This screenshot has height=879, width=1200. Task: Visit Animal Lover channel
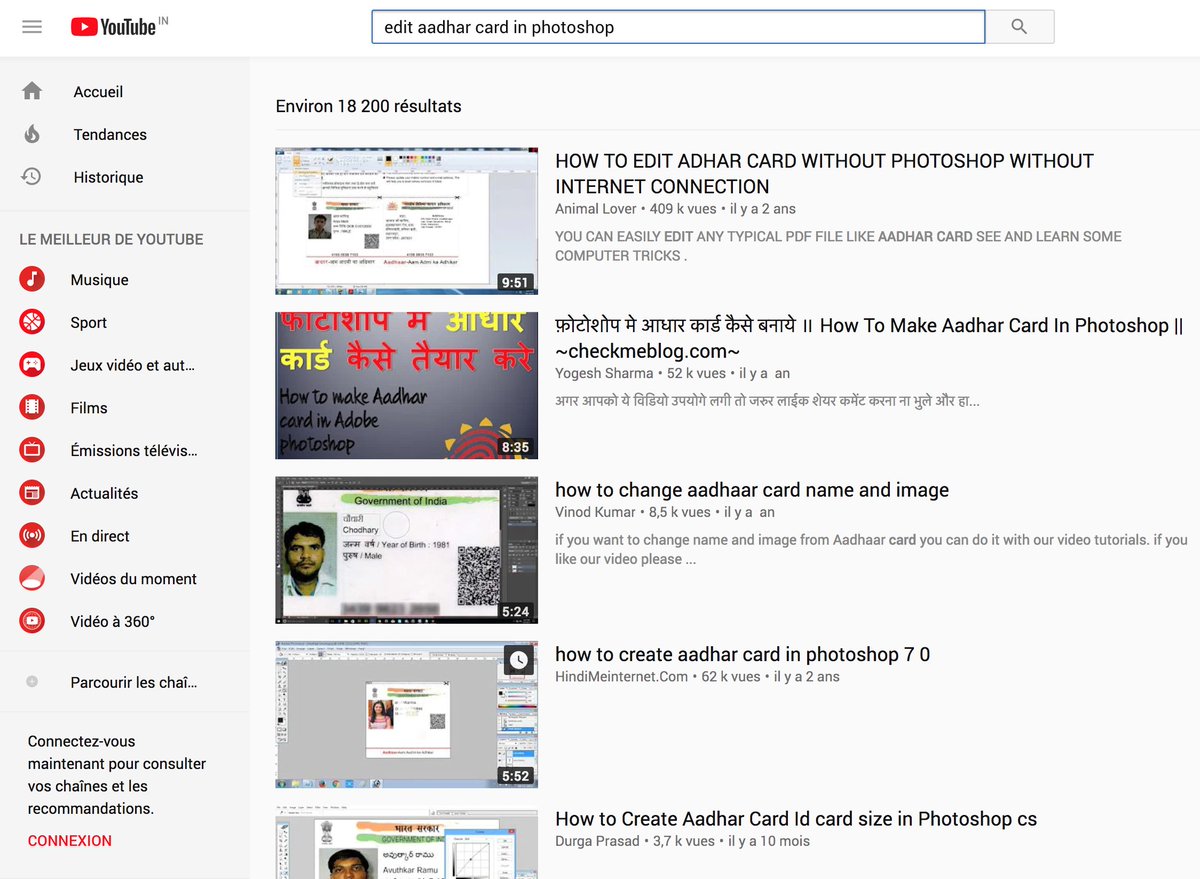coord(596,209)
